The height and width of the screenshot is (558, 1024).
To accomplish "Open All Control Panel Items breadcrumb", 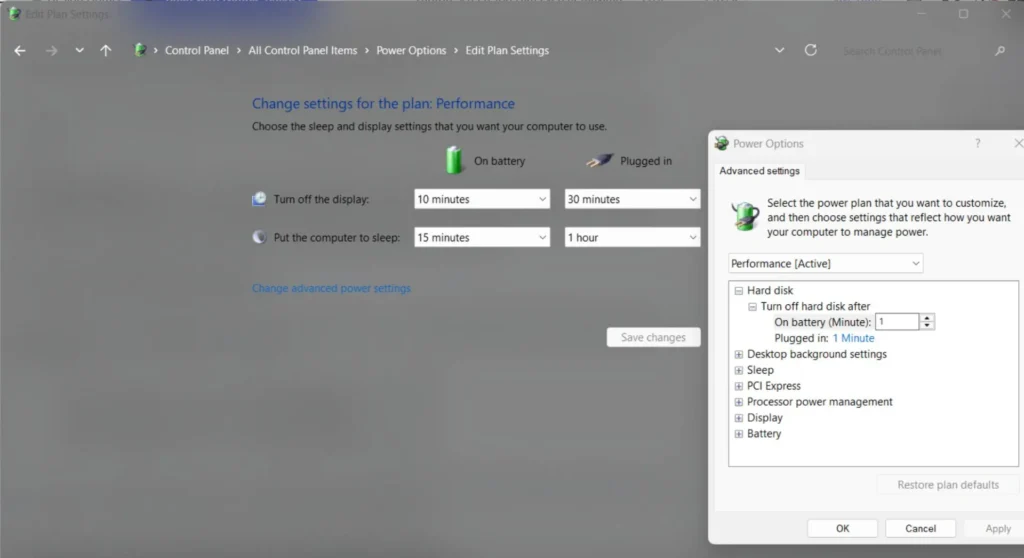I will click(x=302, y=50).
